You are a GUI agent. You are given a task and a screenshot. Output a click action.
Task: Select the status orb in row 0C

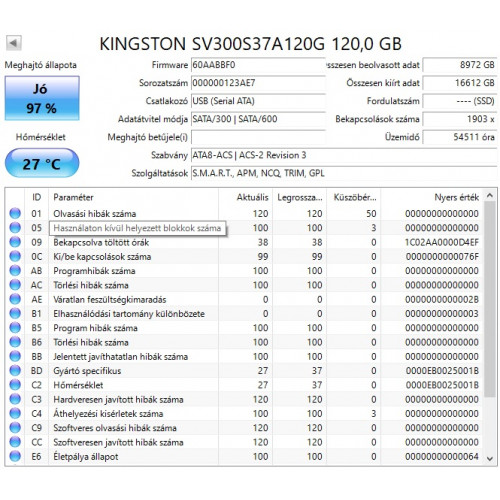click(x=15, y=256)
